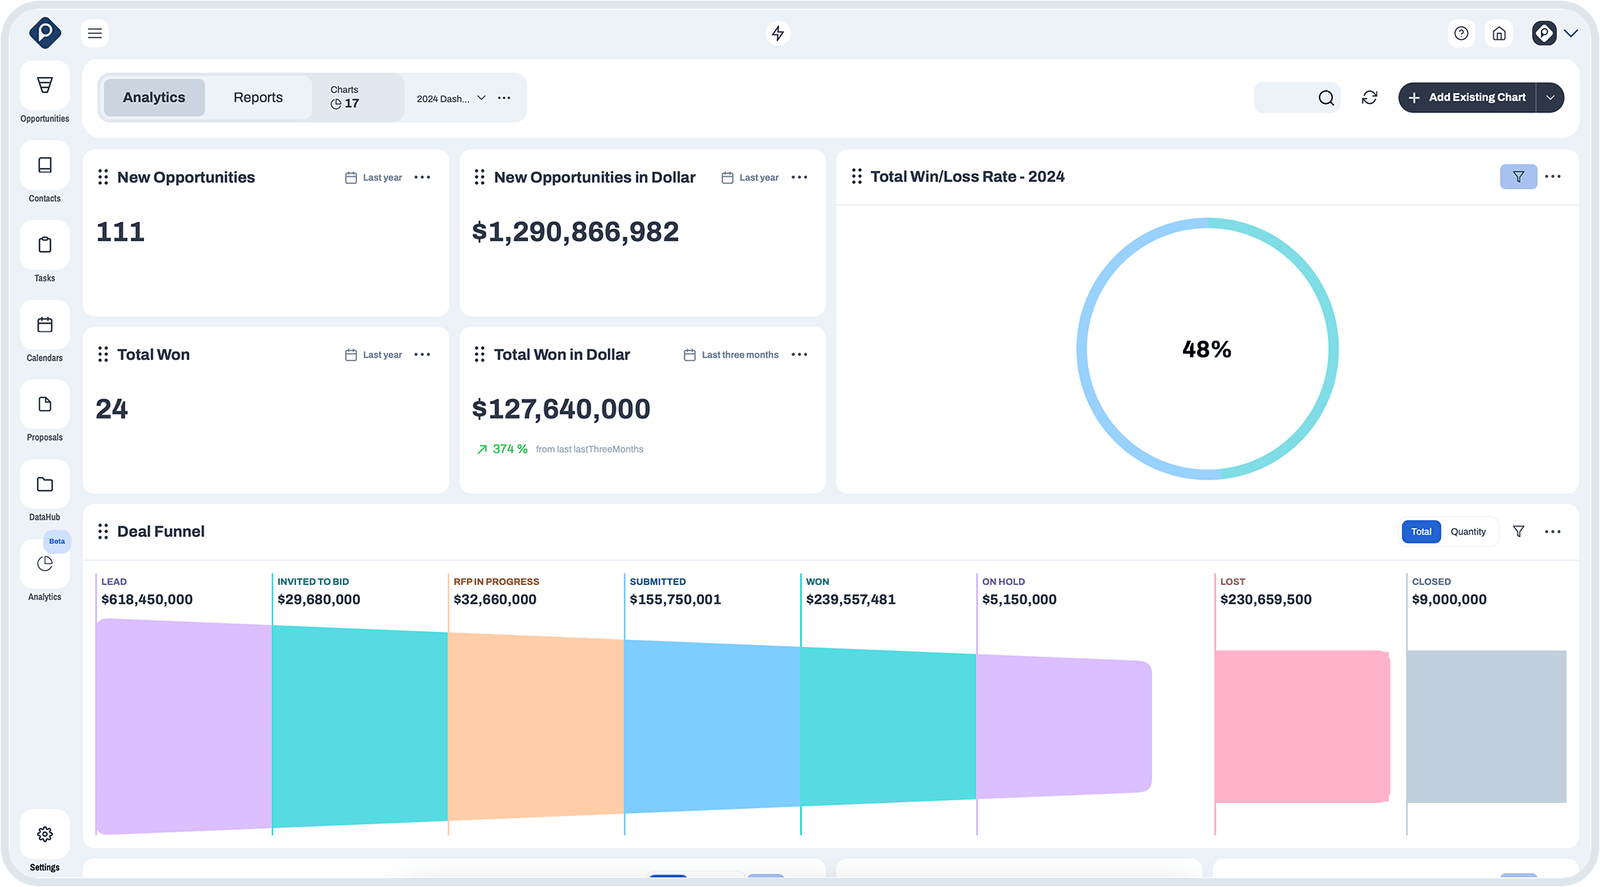This screenshot has width=1600, height=887.
Task: Go to home via the house icon
Action: coord(1499,33)
